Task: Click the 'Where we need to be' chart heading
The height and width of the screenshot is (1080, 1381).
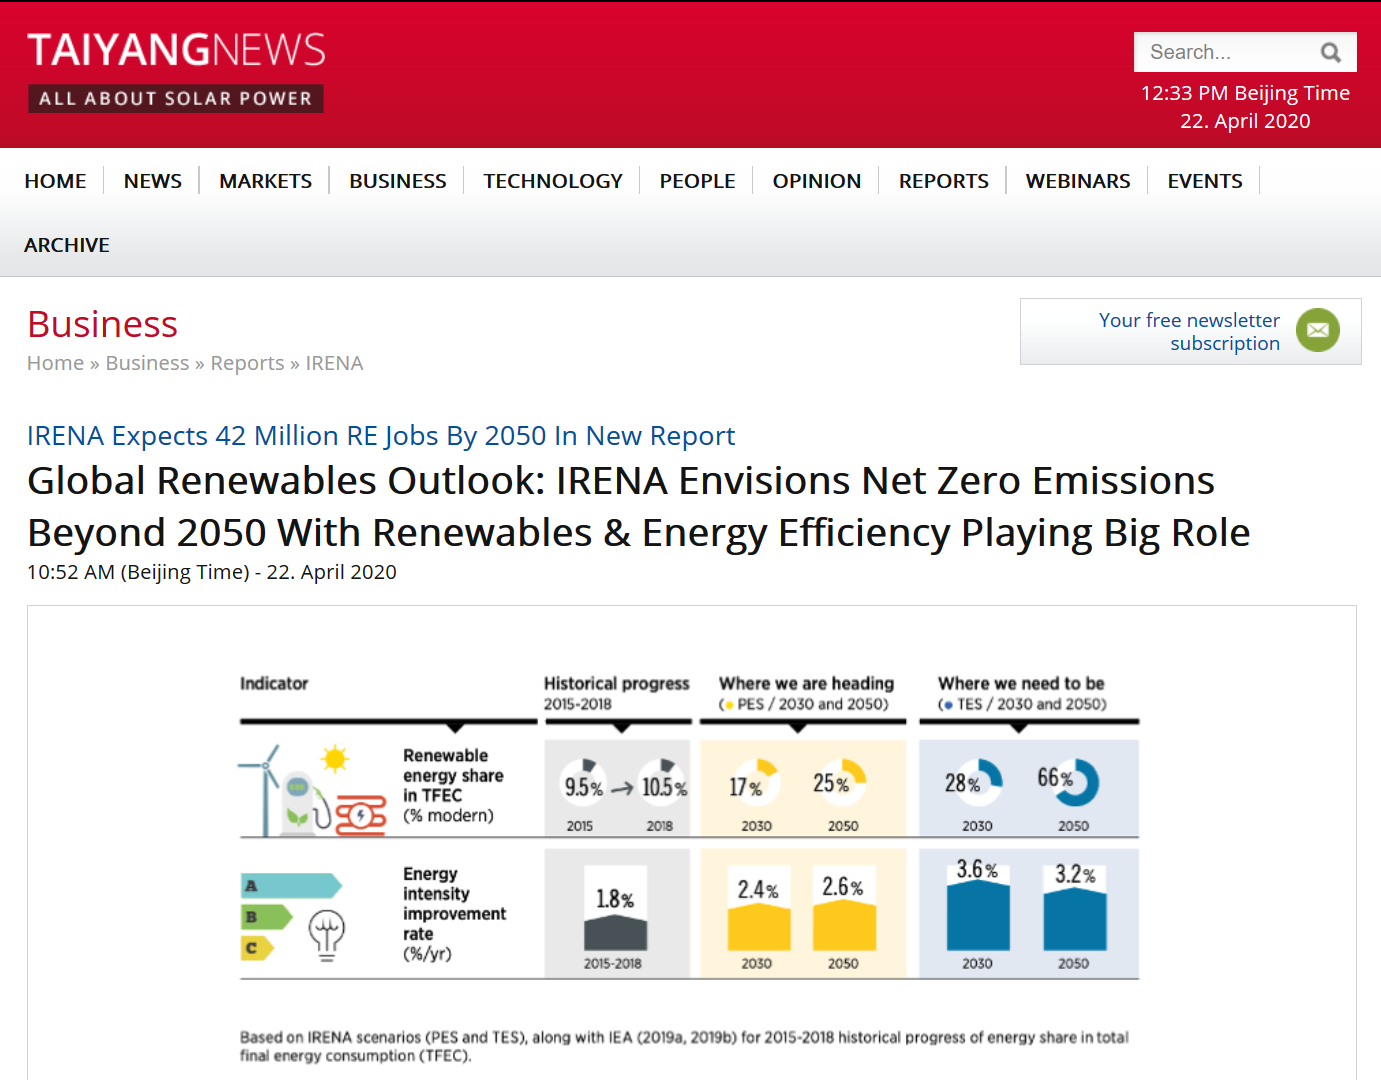Action: point(1021,684)
